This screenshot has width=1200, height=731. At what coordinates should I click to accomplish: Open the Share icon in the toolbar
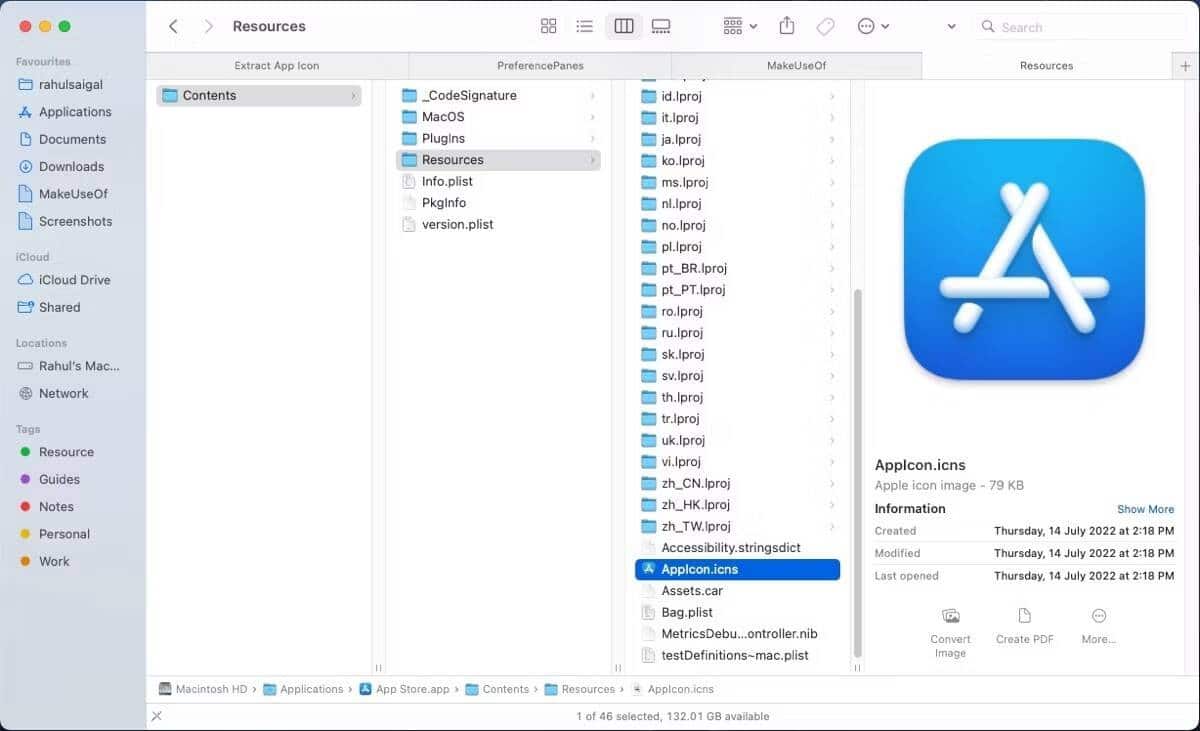pyautogui.click(x=786, y=26)
